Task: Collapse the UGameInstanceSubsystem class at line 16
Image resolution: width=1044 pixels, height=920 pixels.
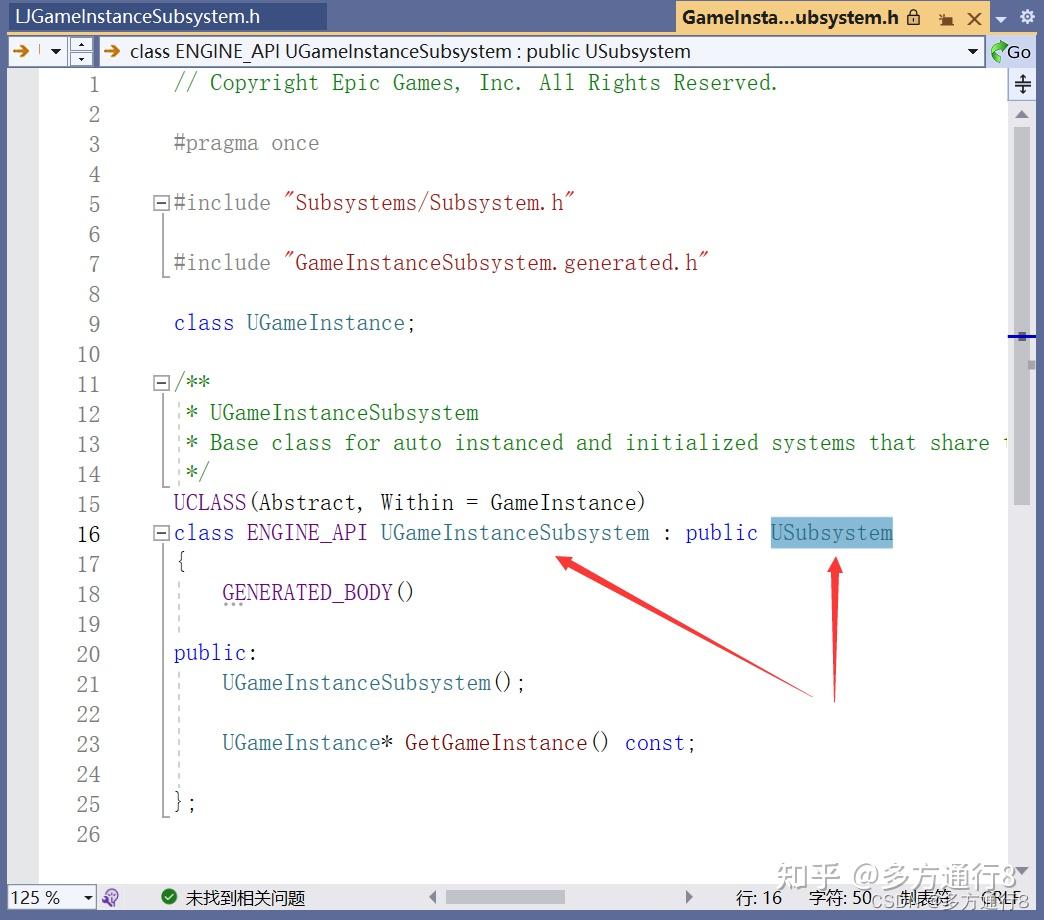Action: 160,533
